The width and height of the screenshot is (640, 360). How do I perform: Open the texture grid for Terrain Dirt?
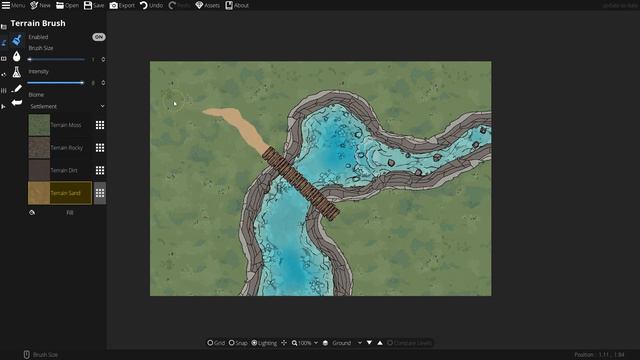(x=100, y=170)
